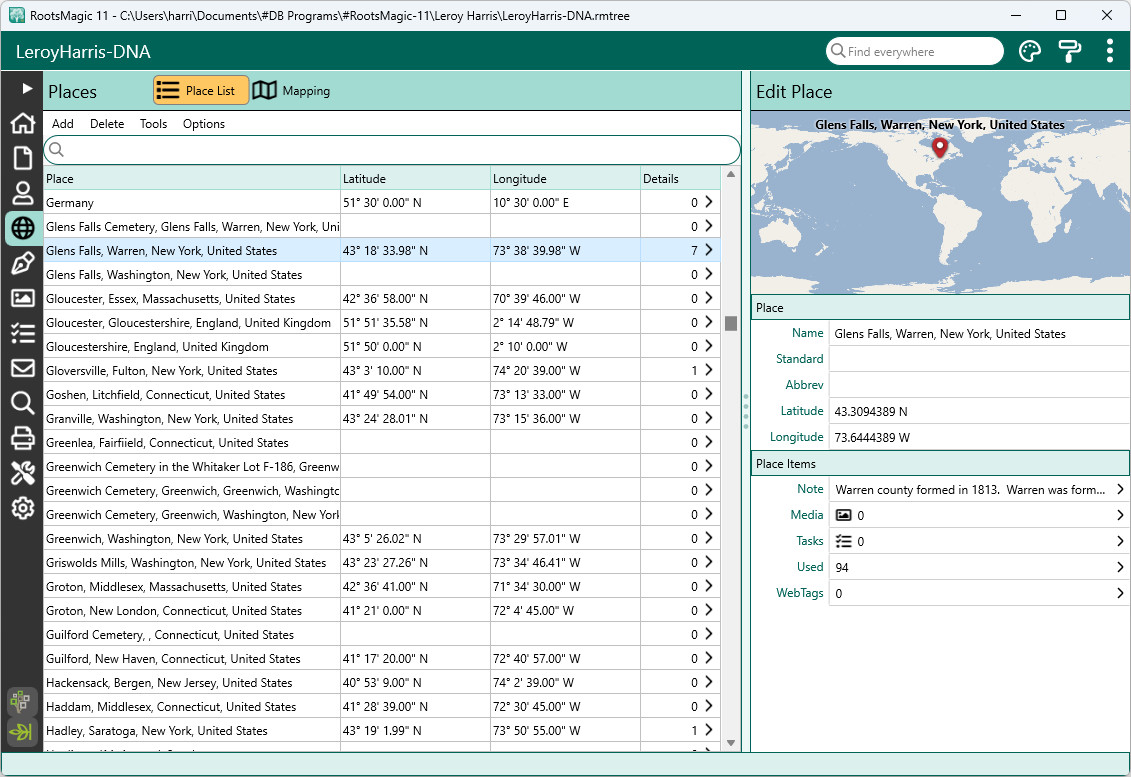Click the Standard name field
Viewport: 1131px width, 777px height.
(980, 359)
